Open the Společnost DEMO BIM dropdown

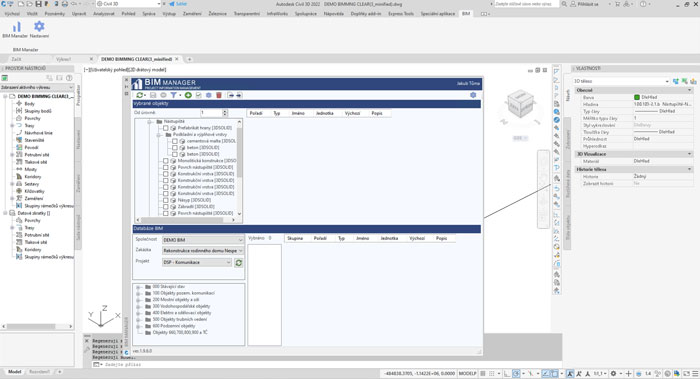click(x=203, y=240)
